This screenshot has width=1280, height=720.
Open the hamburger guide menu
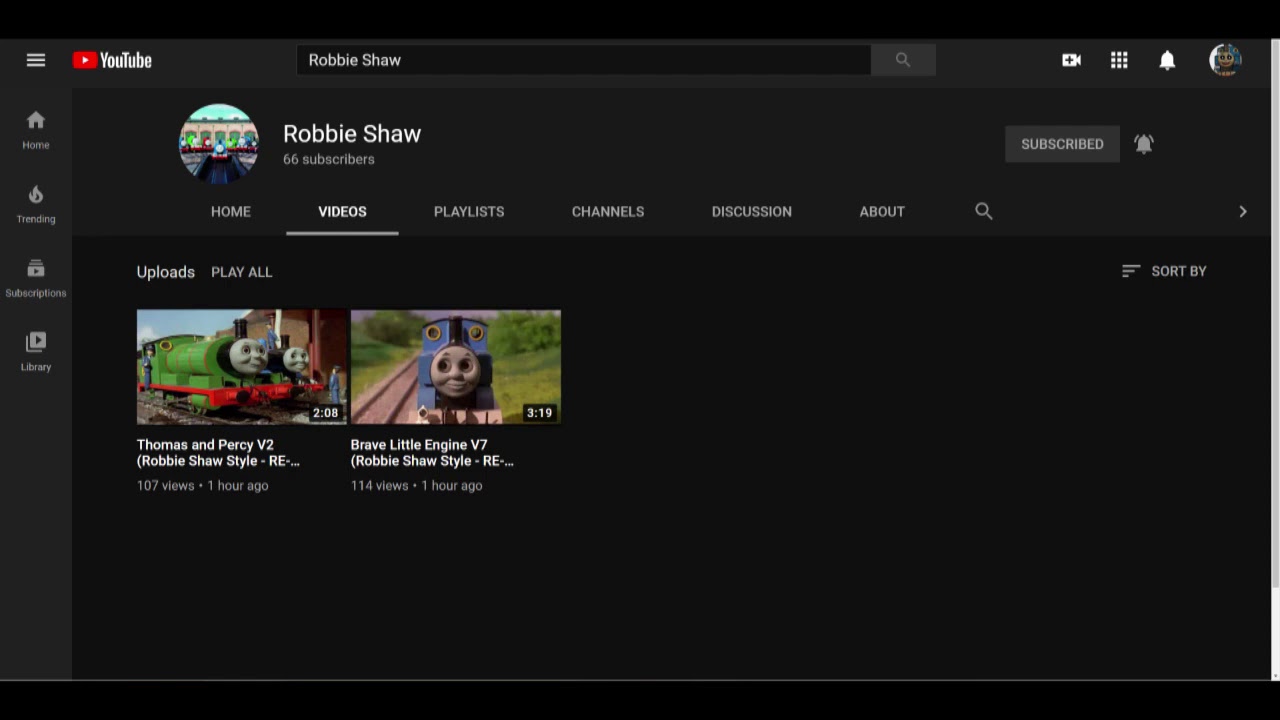[x=36, y=60]
